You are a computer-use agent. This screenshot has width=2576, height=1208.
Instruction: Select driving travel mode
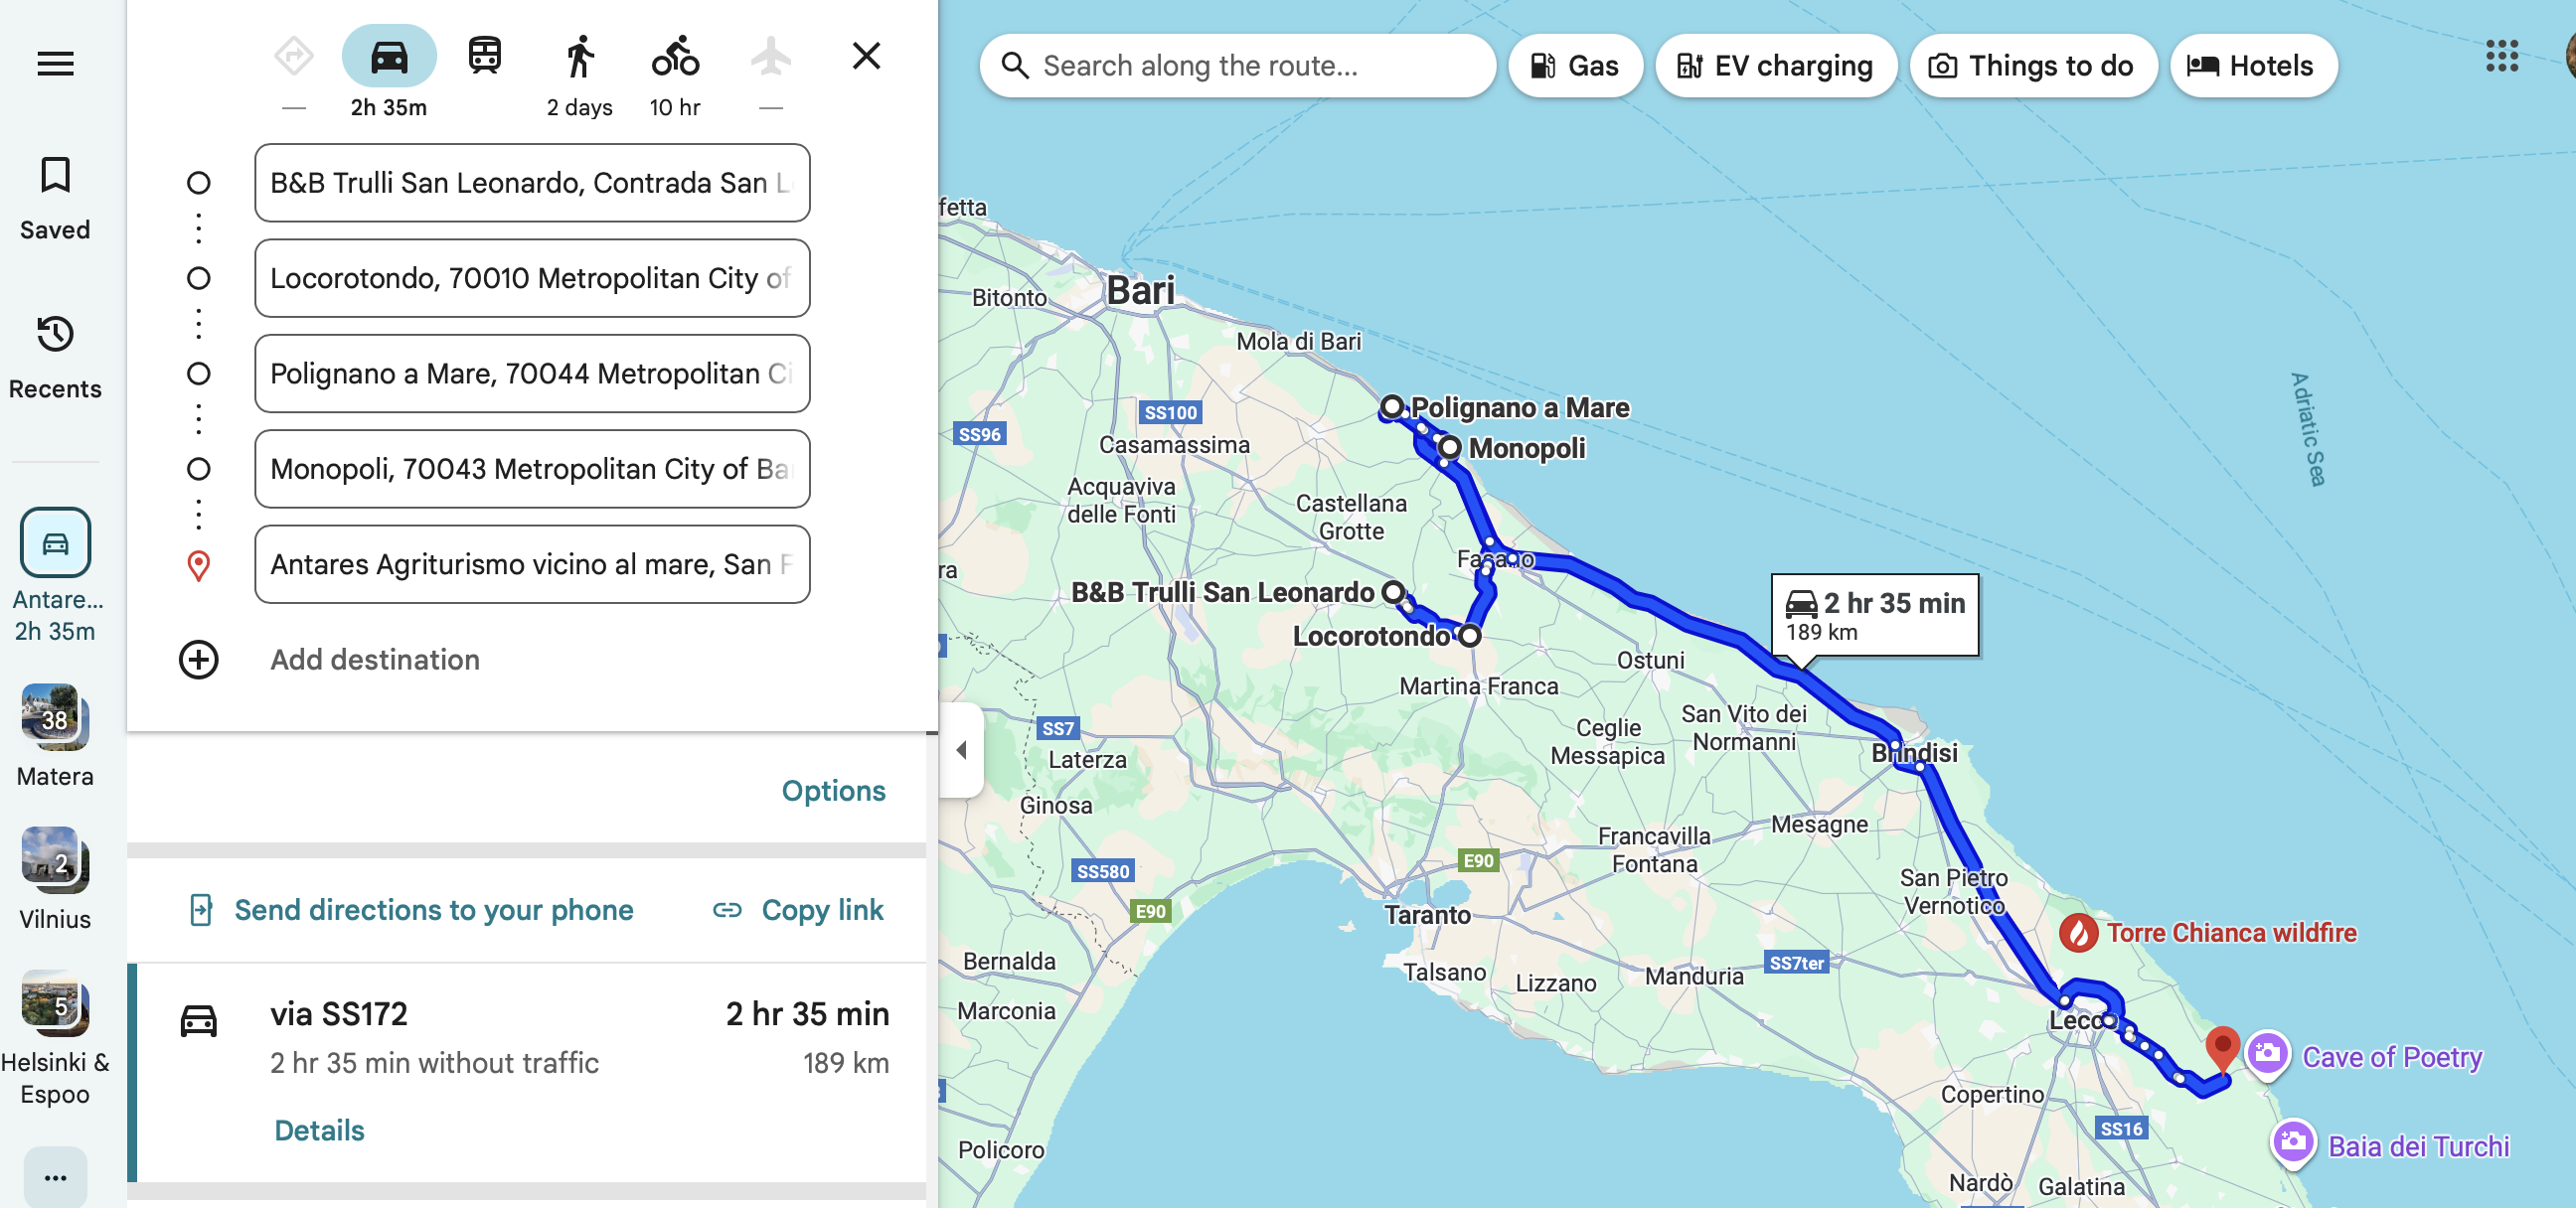pos(388,57)
